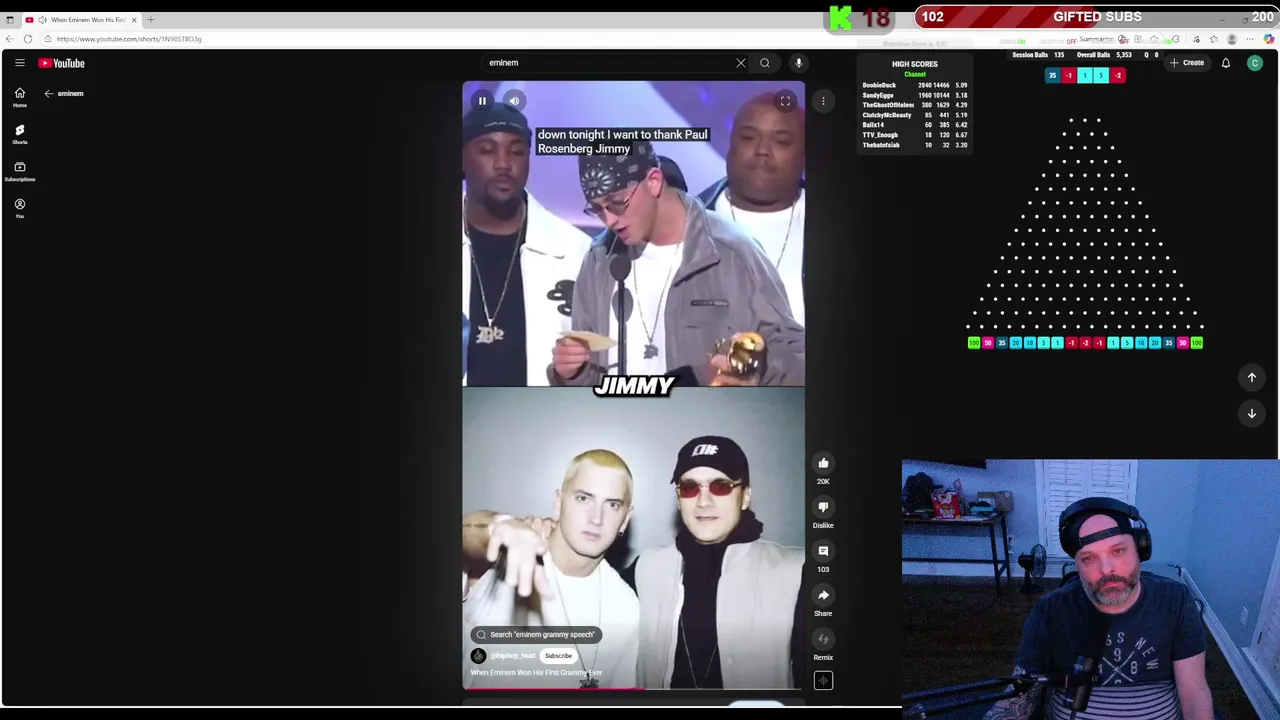Open the 103 comments panel
This screenshot has height=720, width=1280.
[823, 551]
